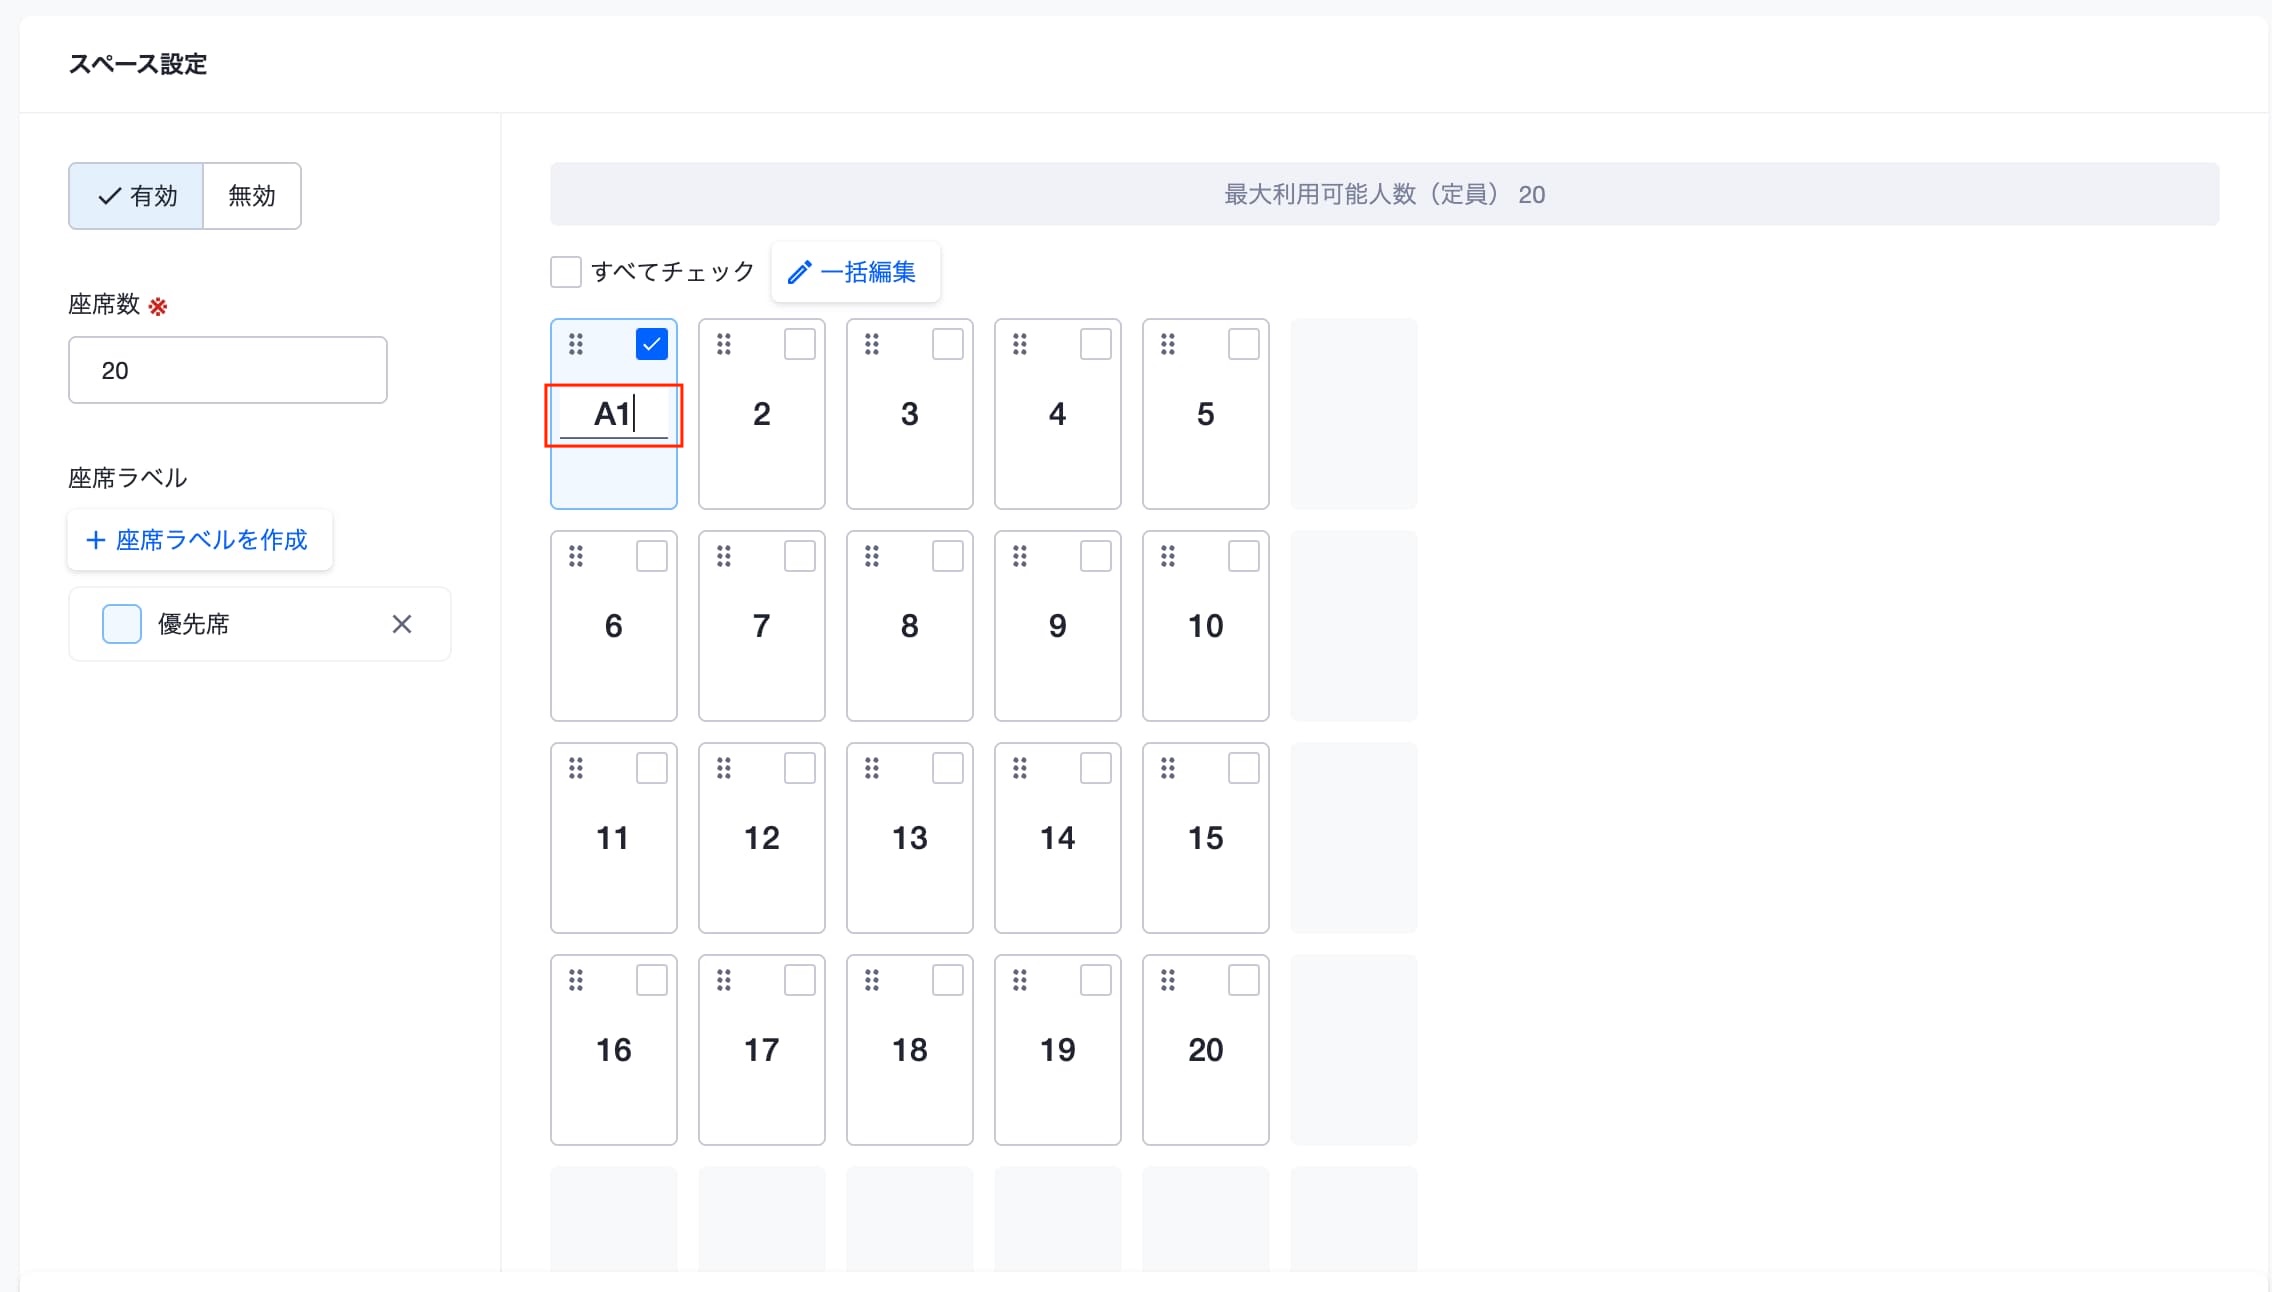Click the 優先席 label name

[x=194, y=624]
